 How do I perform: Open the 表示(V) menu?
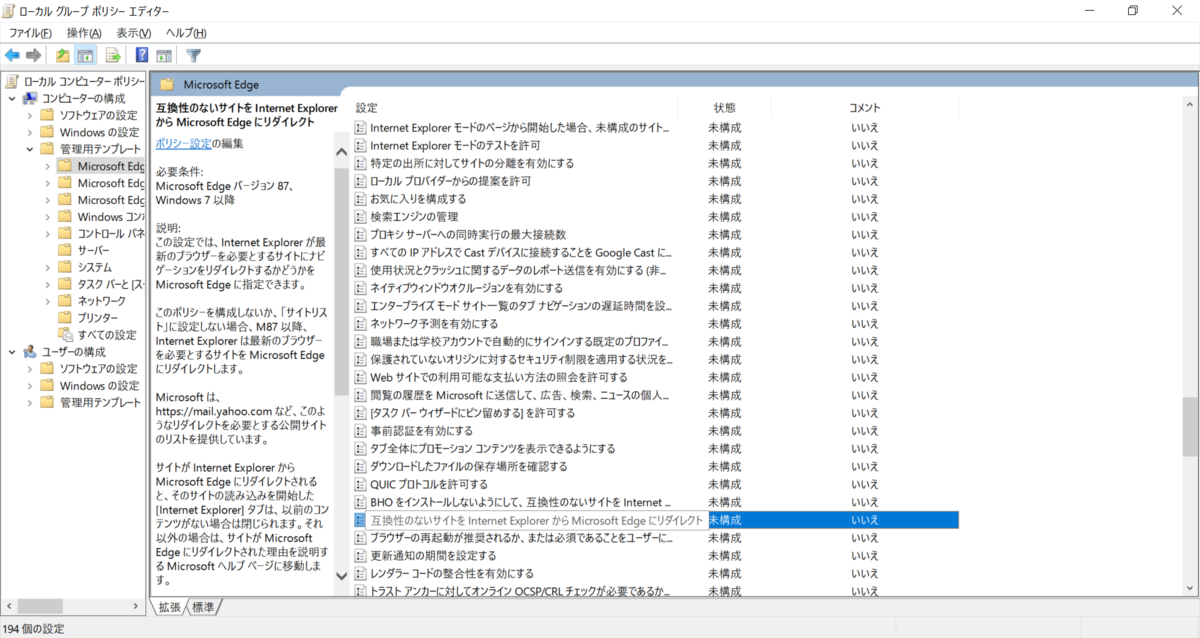(134, 33)
